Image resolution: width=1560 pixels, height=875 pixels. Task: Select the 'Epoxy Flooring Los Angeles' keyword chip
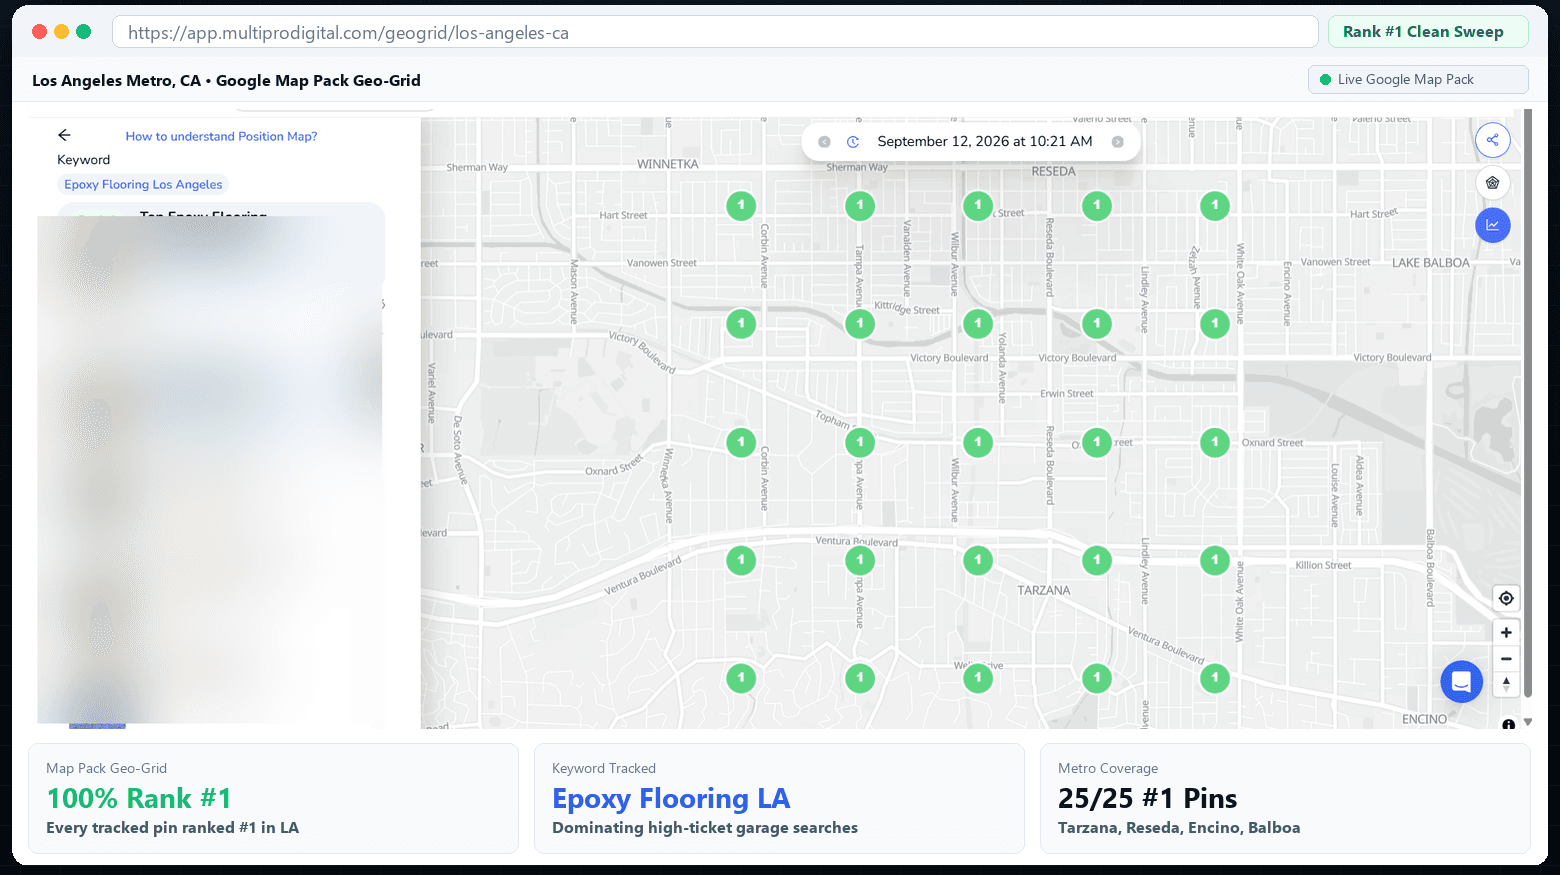143,184
